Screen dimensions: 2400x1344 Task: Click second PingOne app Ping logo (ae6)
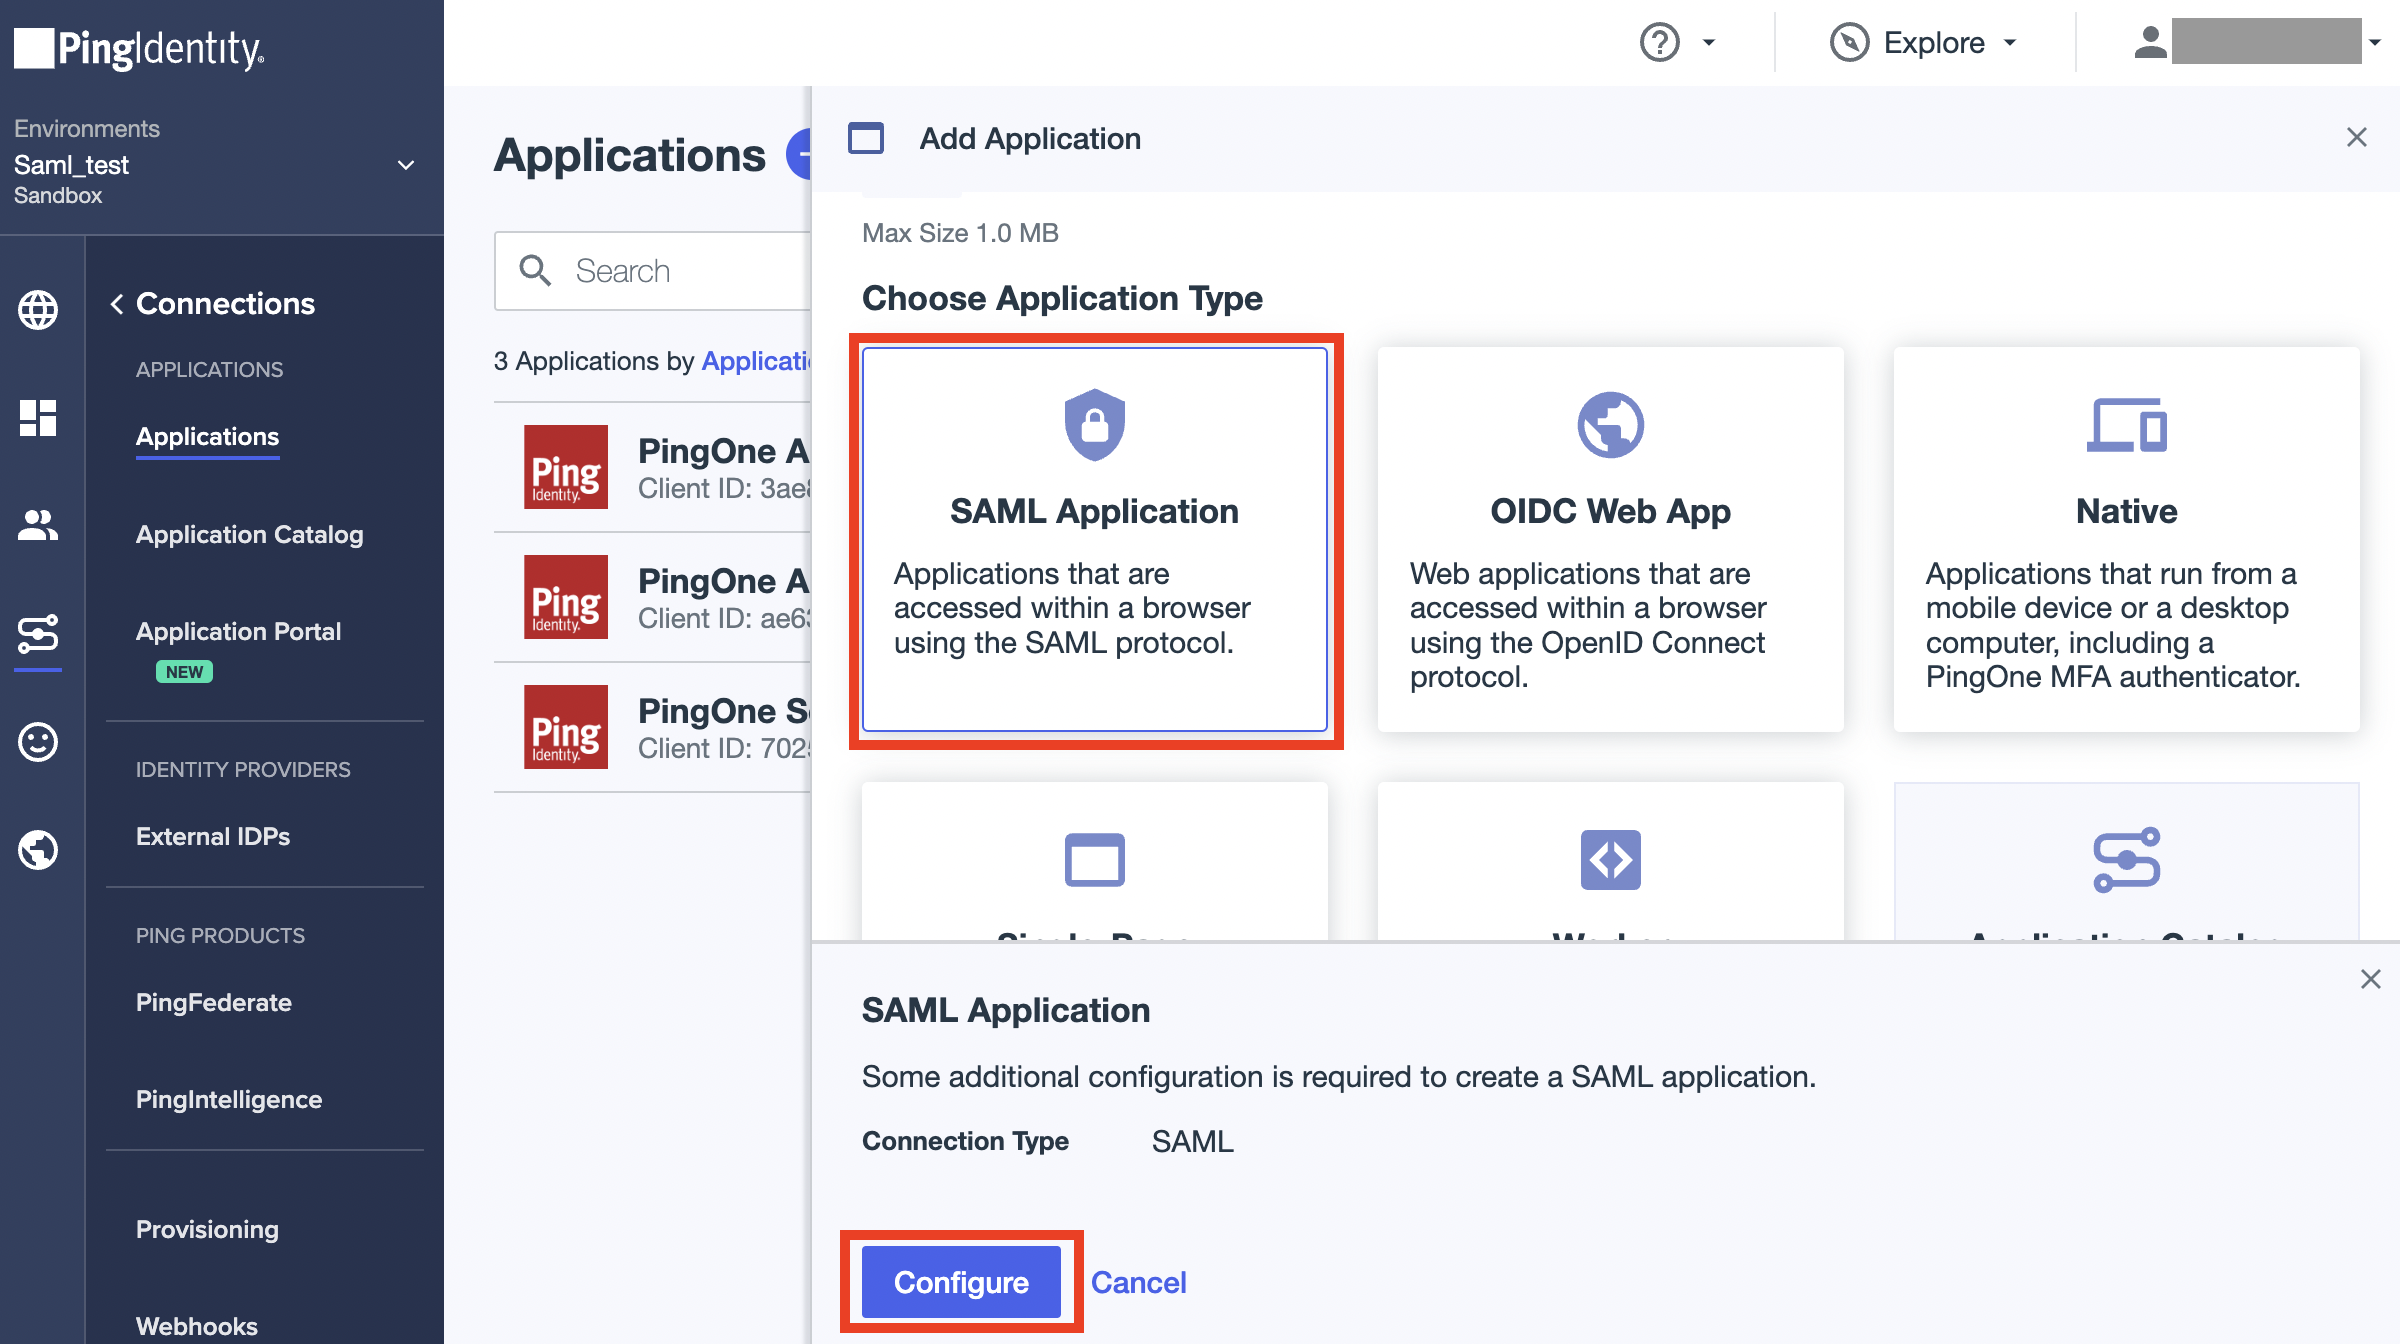[566, 597]
